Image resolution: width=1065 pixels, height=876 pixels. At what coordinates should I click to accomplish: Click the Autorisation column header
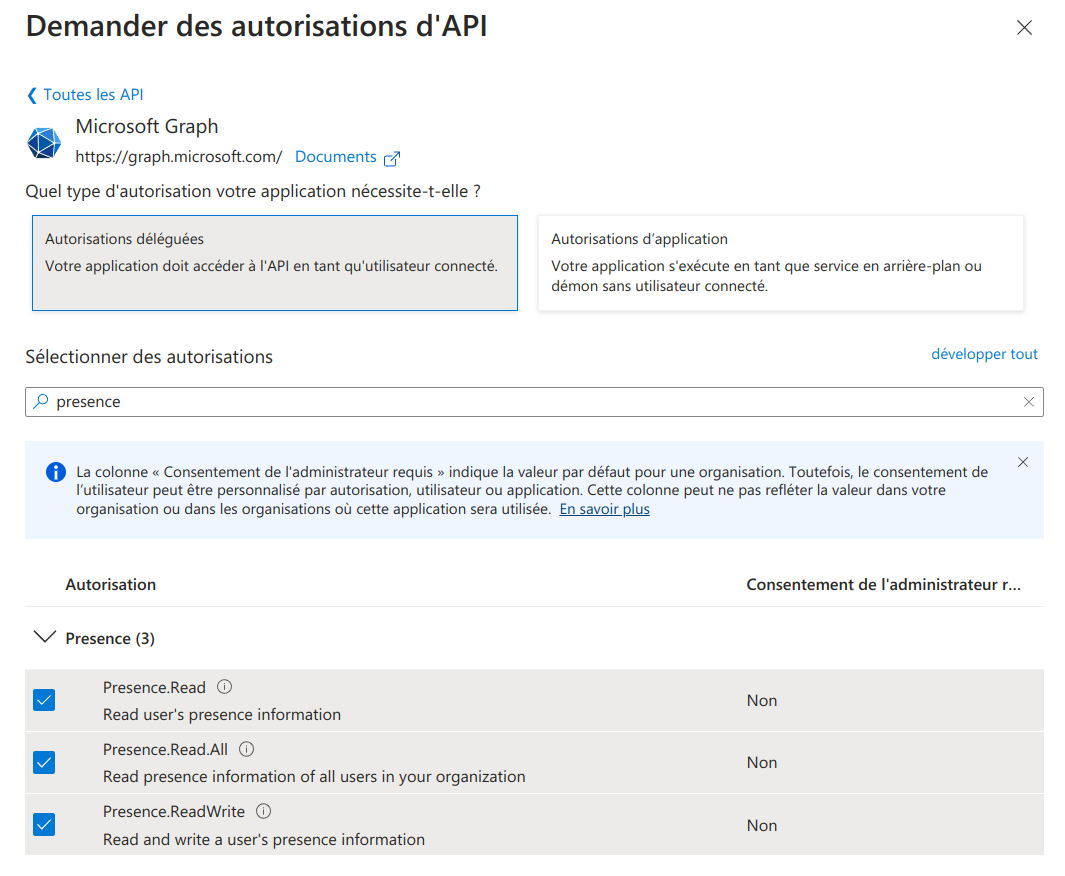[111, 585]
